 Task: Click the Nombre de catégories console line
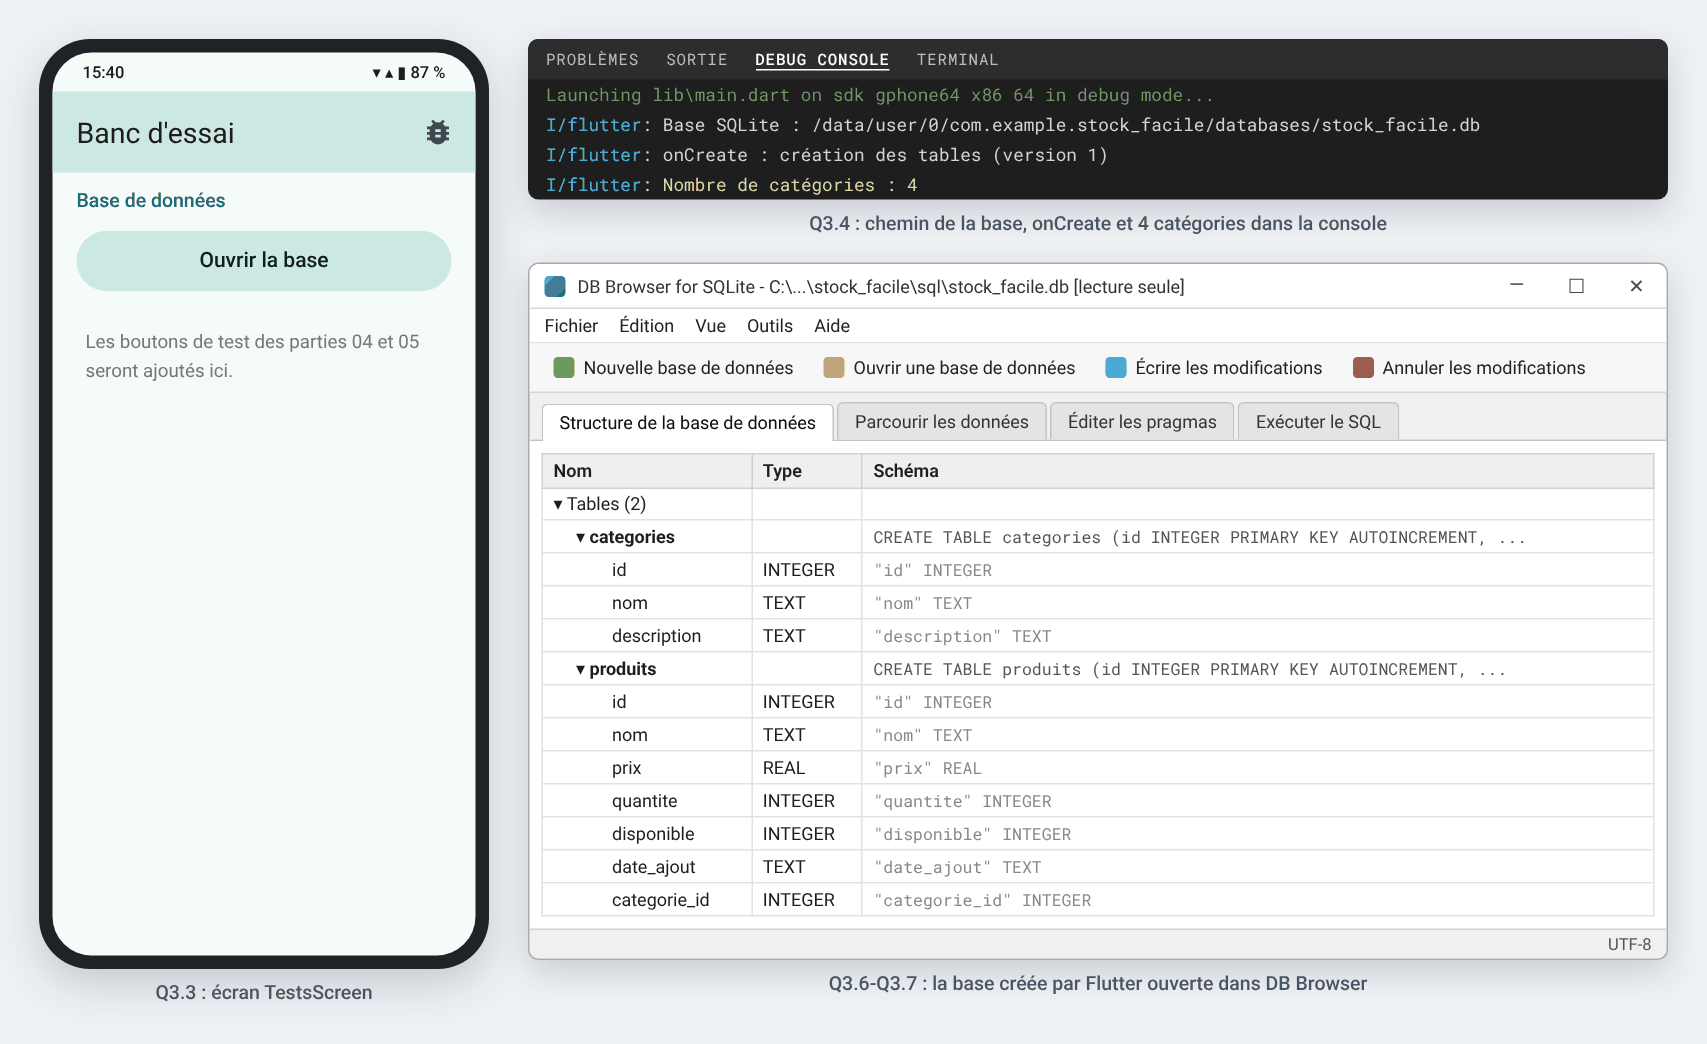pos(731,185)
